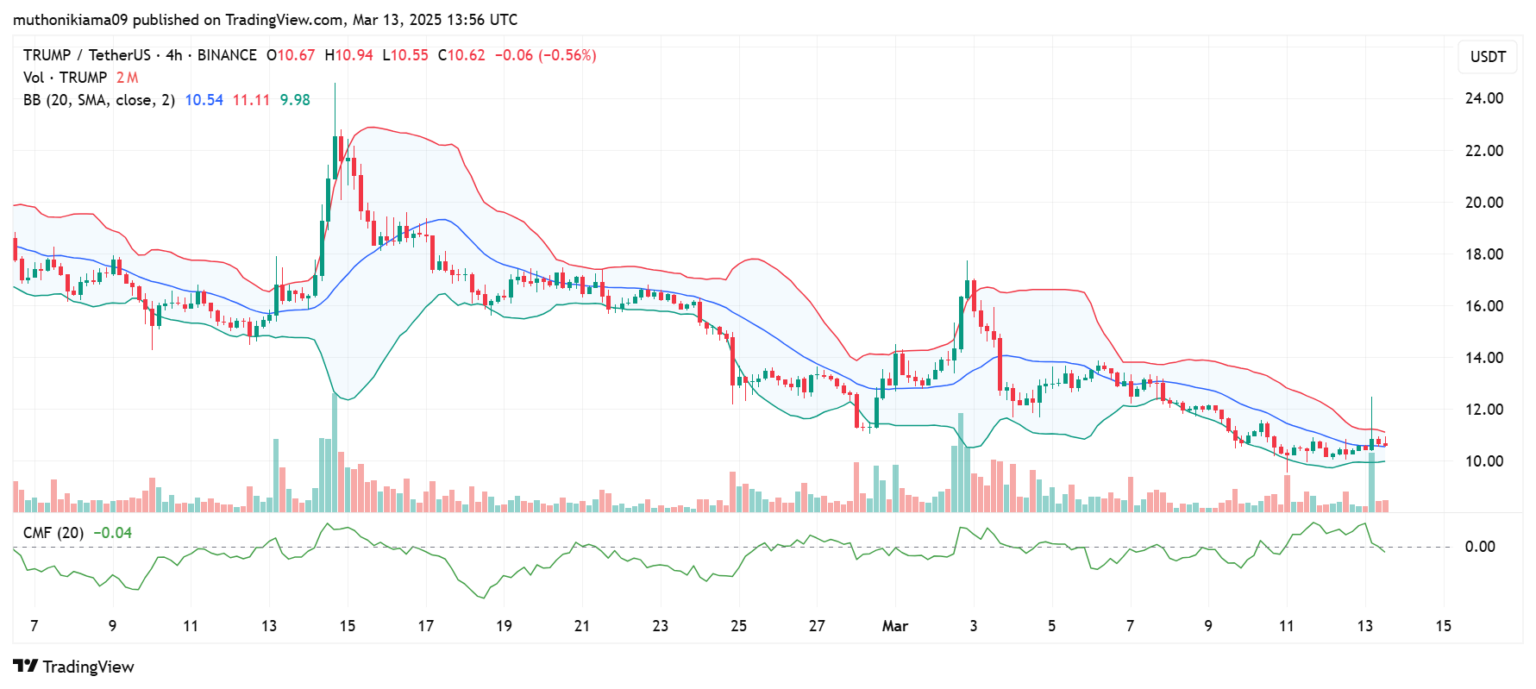Click the 18.00 price scale label

[x=1485, y=254]
